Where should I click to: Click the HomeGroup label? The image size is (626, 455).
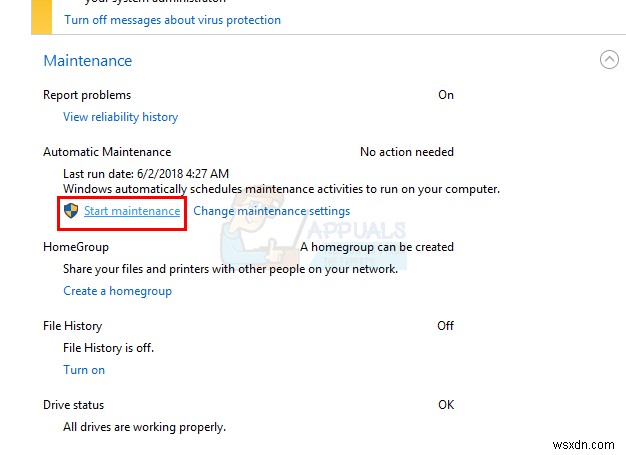76,246
